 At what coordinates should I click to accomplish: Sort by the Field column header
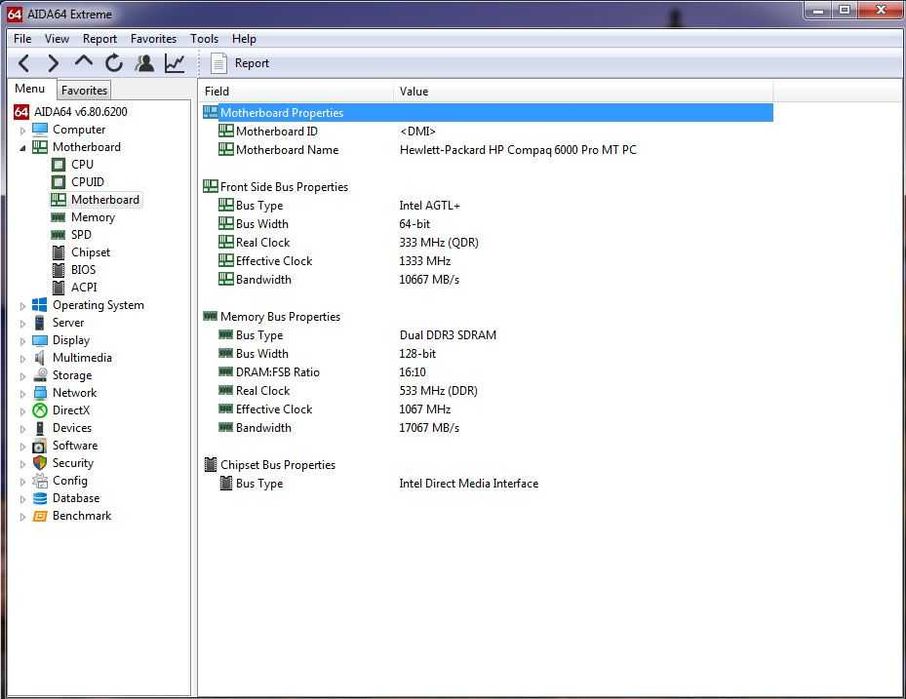[295, 91]
